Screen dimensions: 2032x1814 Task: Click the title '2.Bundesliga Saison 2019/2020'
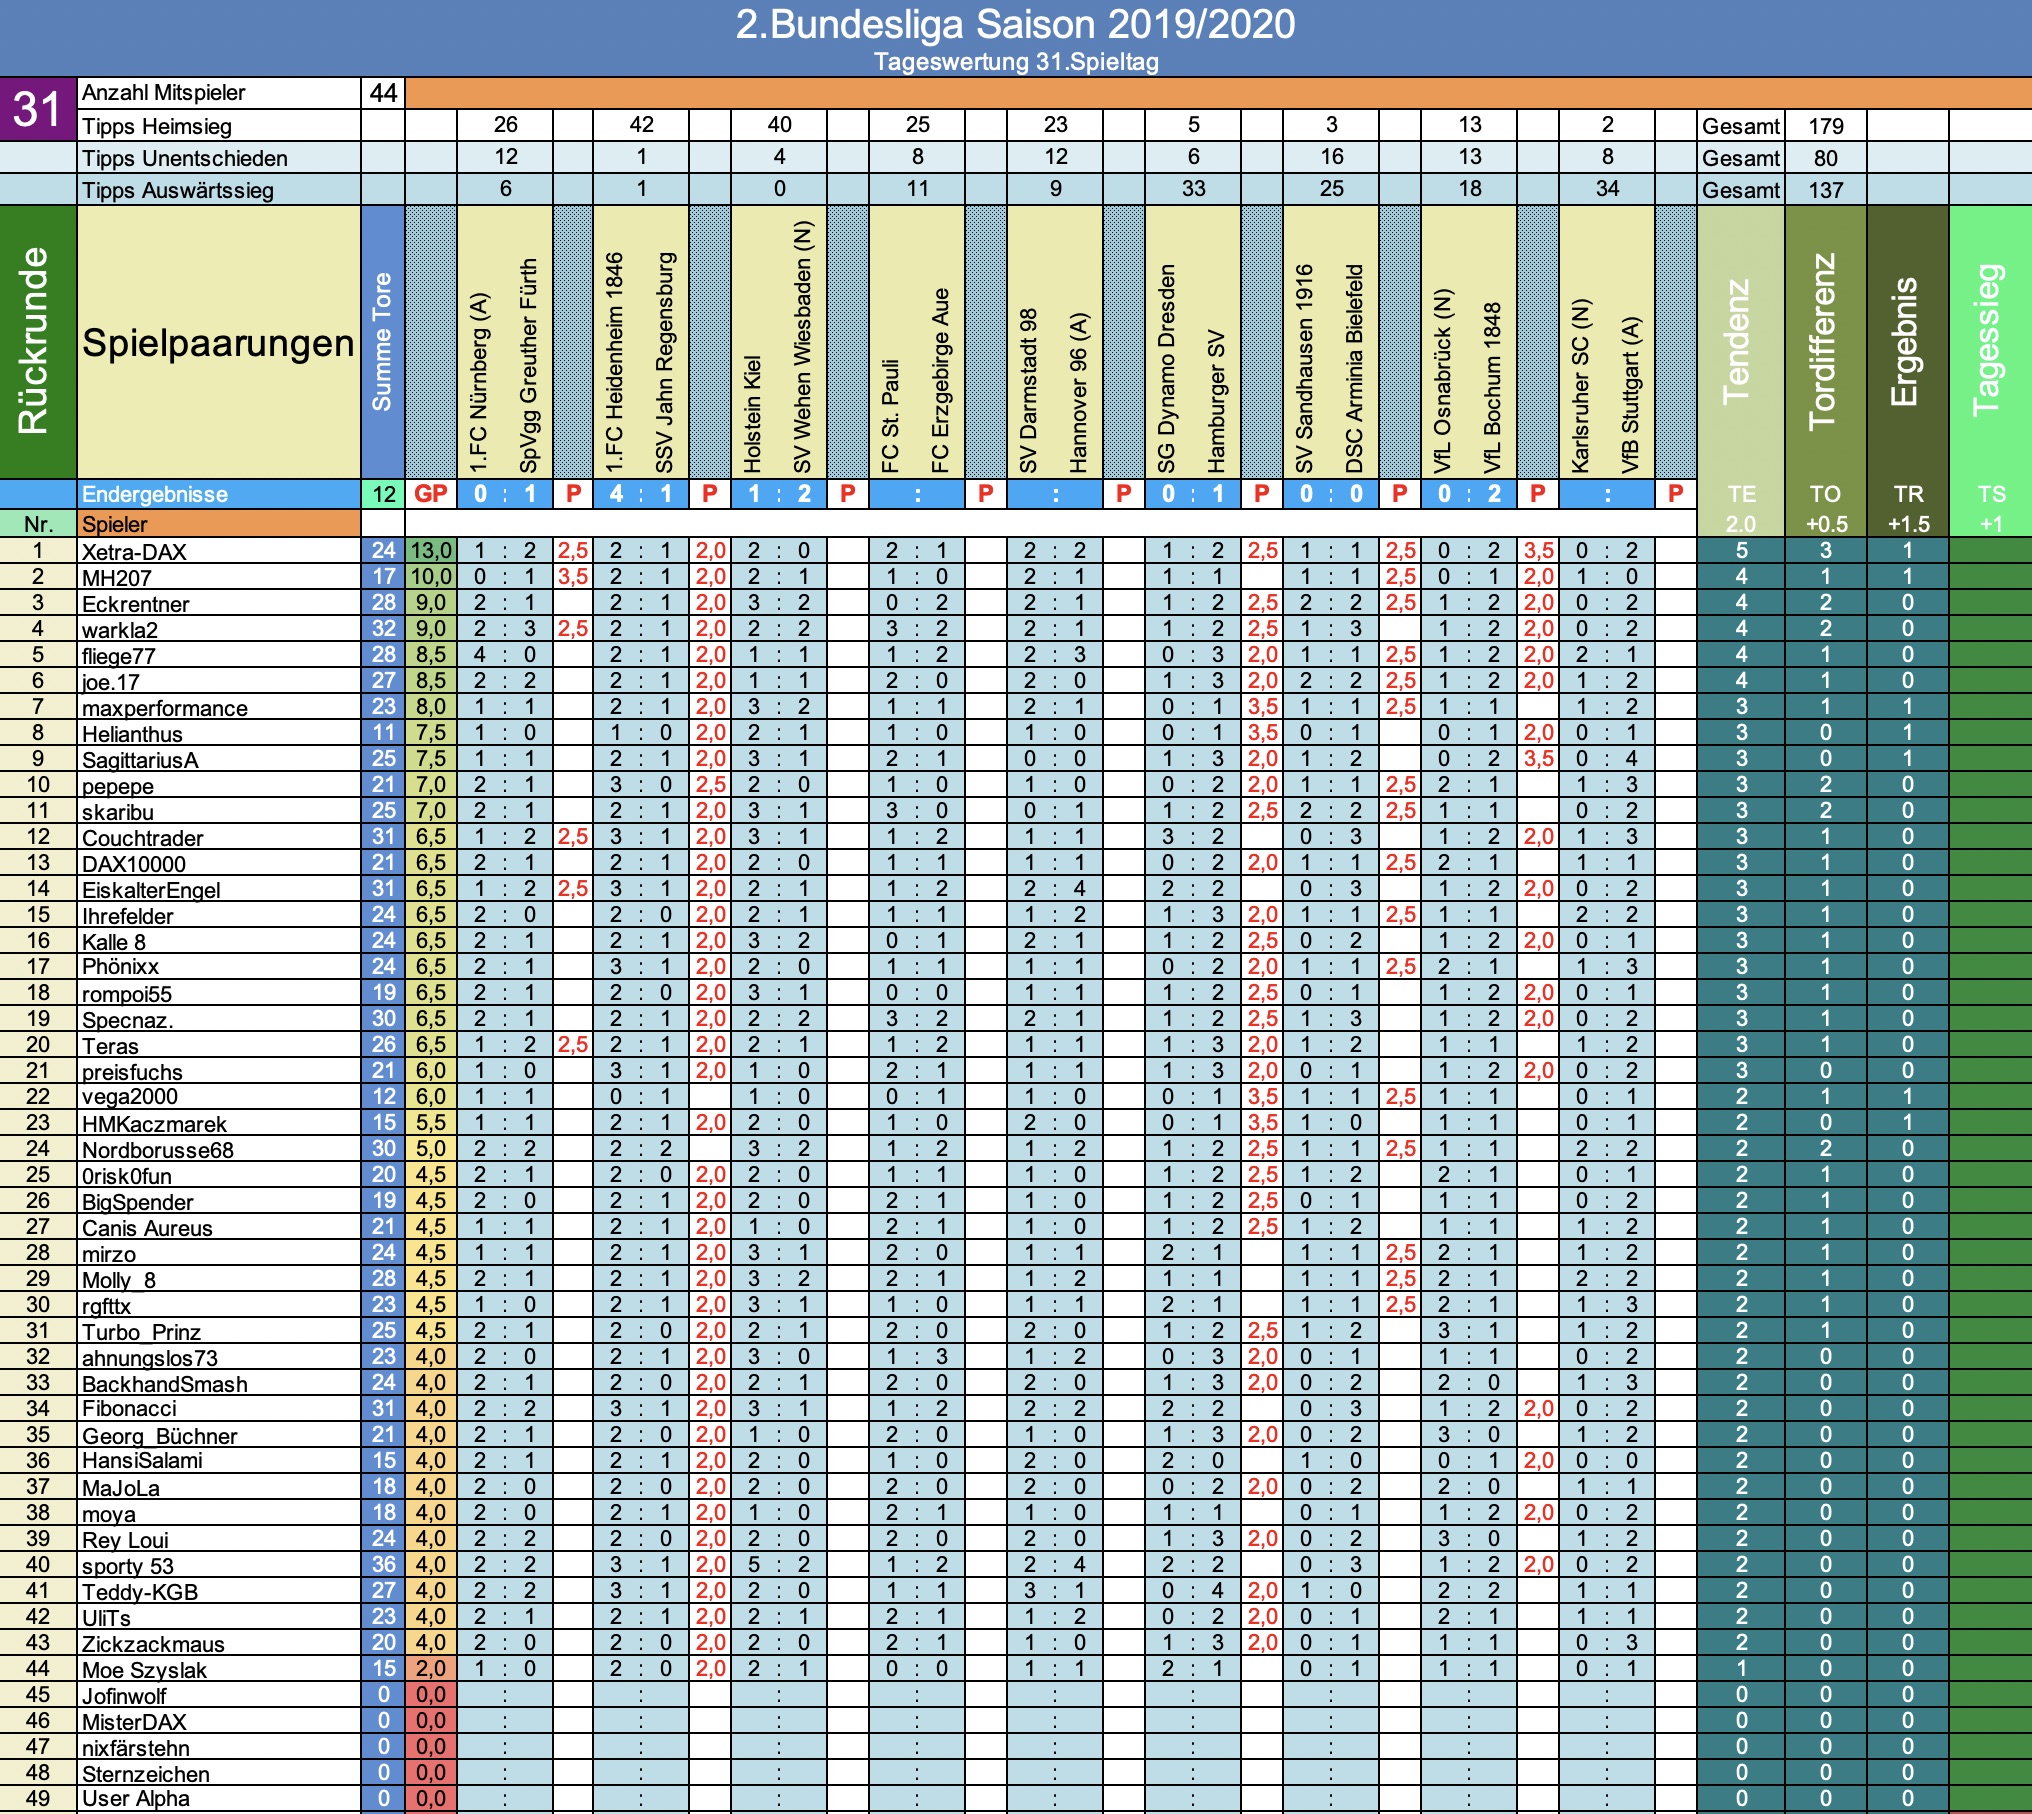pyautogui.click(x=1015, y=24)
